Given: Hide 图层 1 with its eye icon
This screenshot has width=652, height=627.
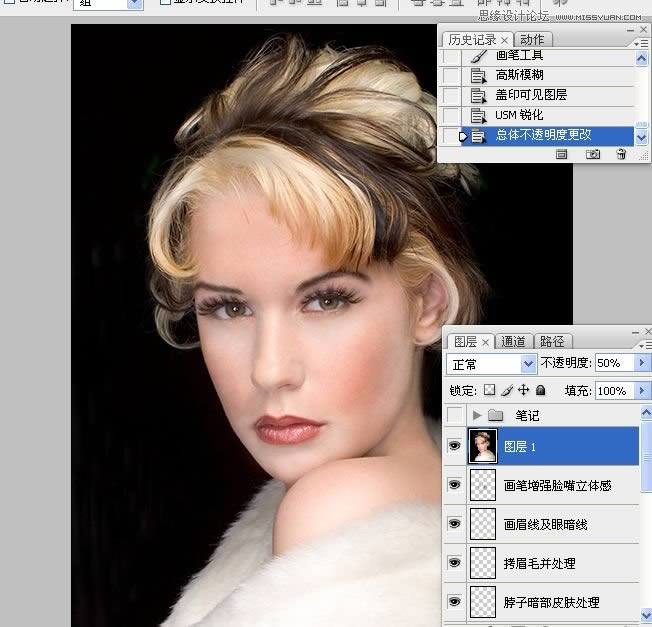Looking at the screenshot, I should click(x=455, y=446).
